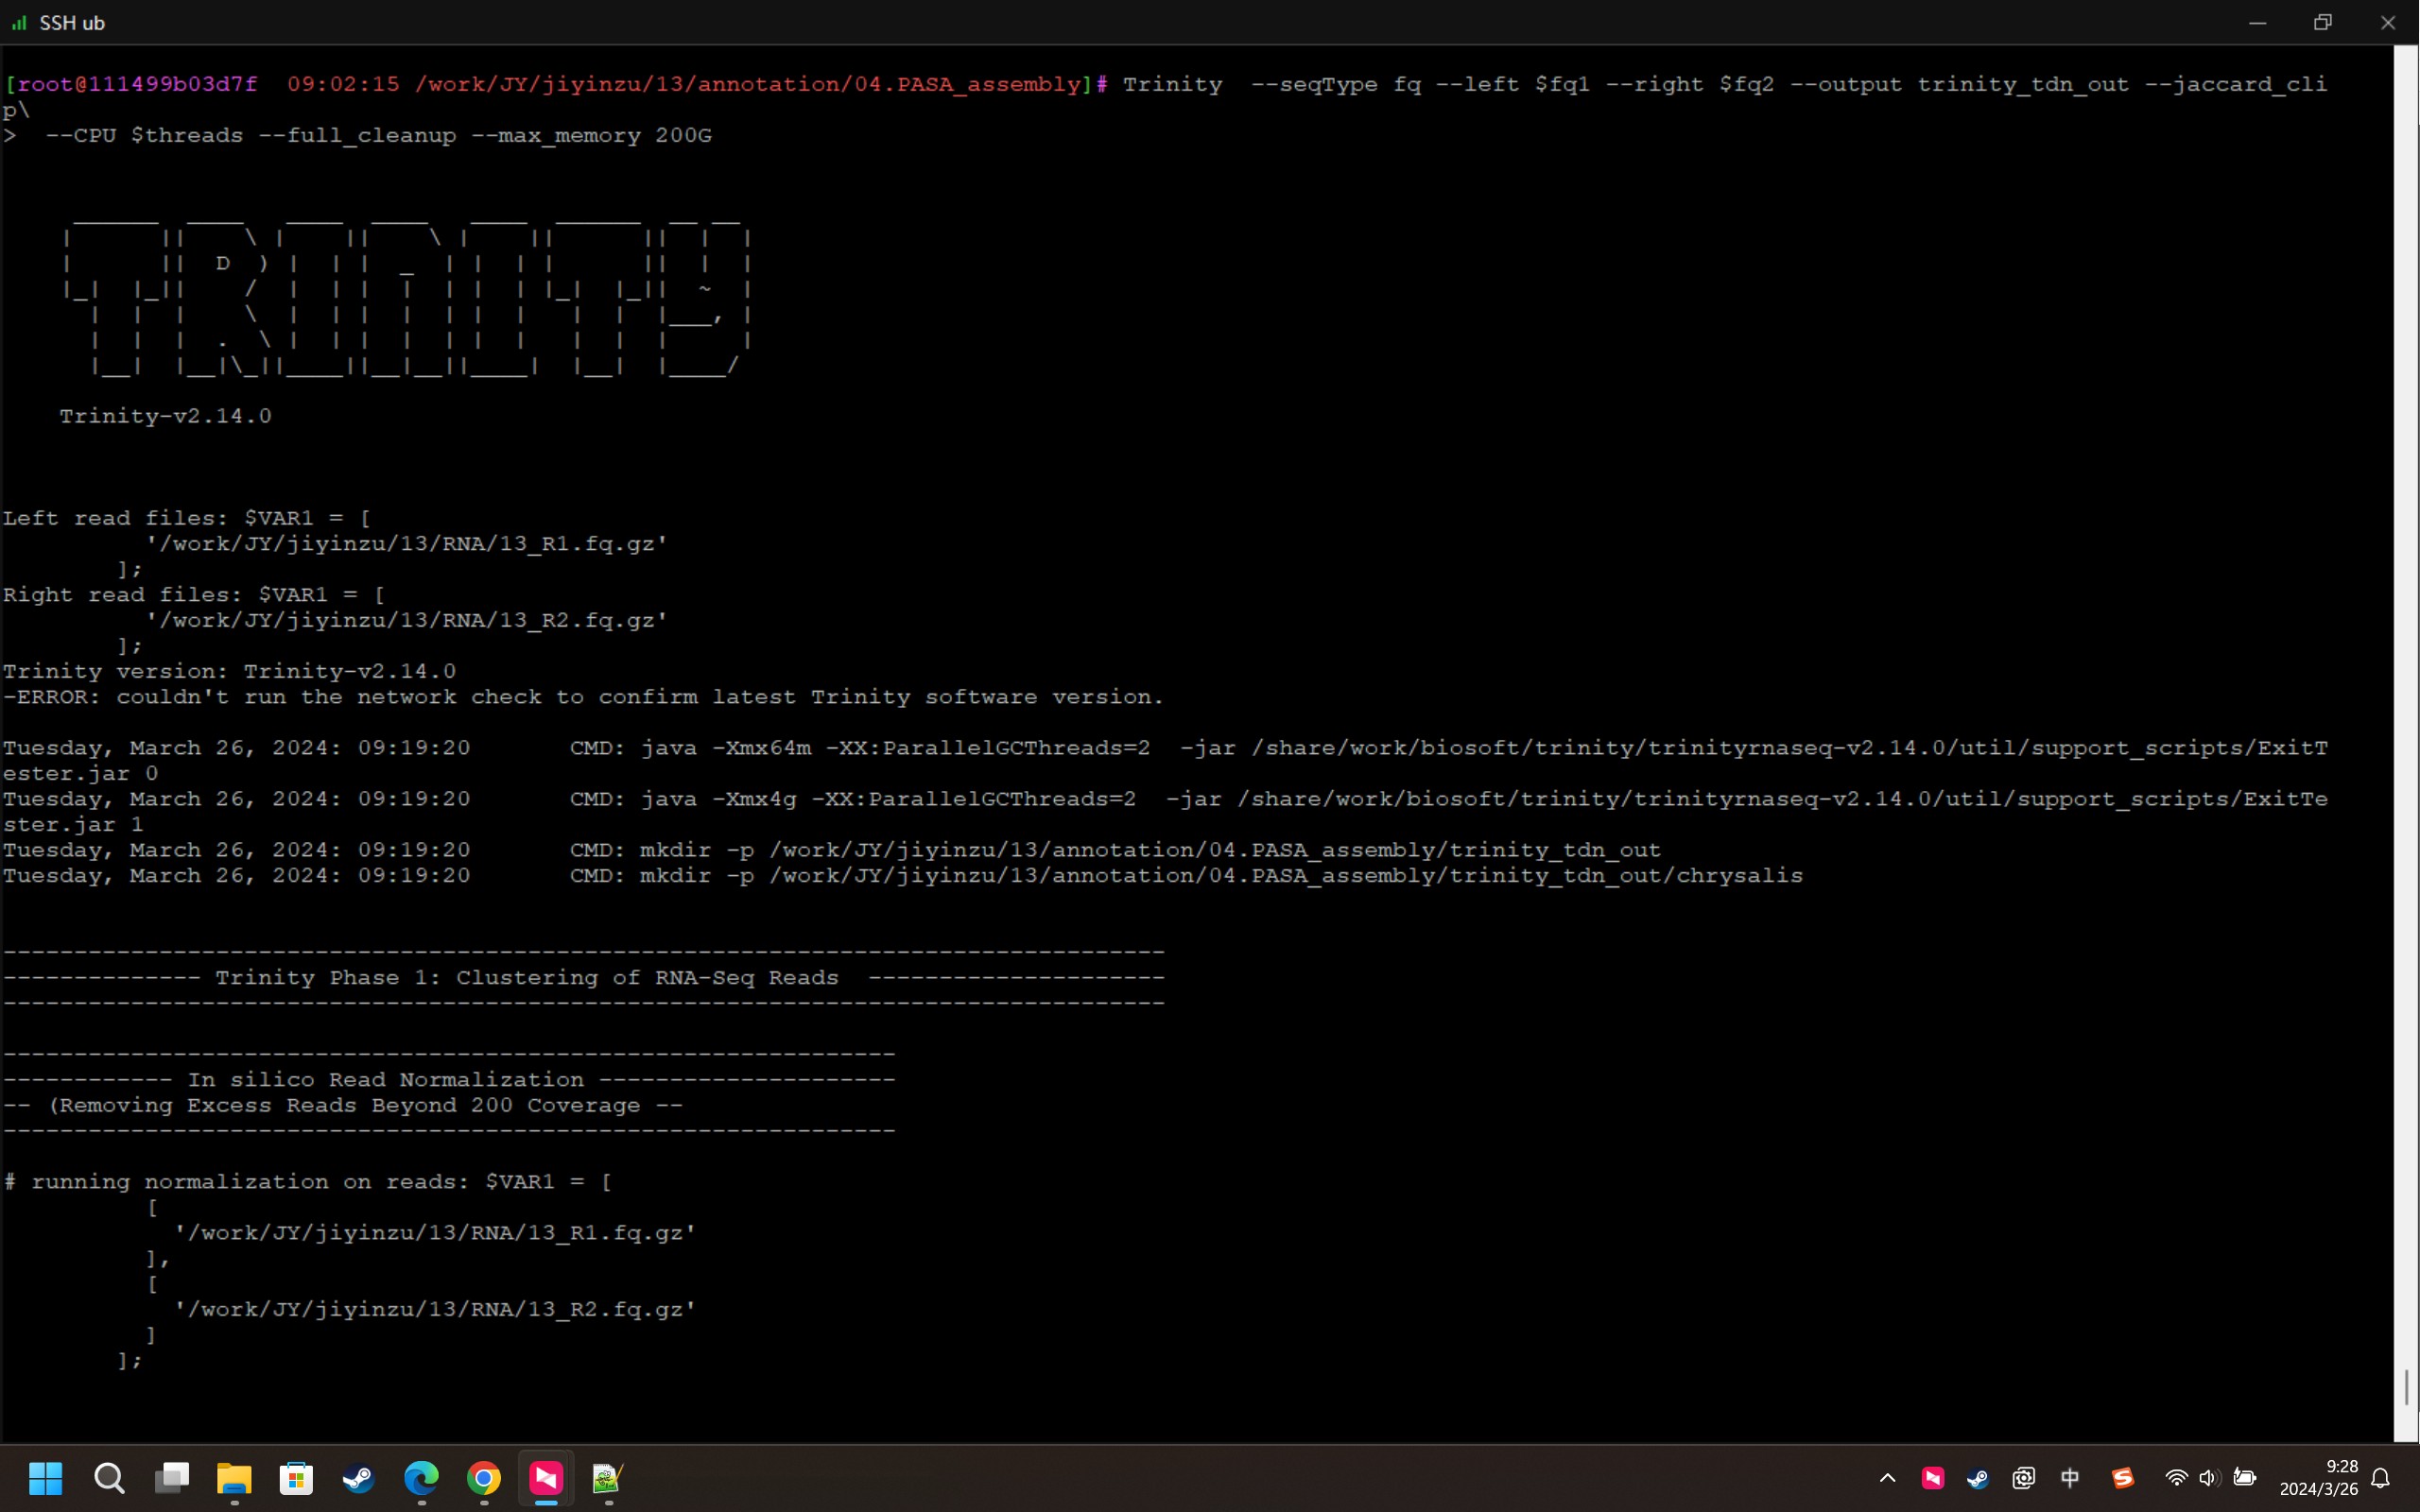Screen dimensions: 2420x1512
Task: Click the 'Left read files: $VAR1' line
Action: pyautogui.click(x=187, y=518)
